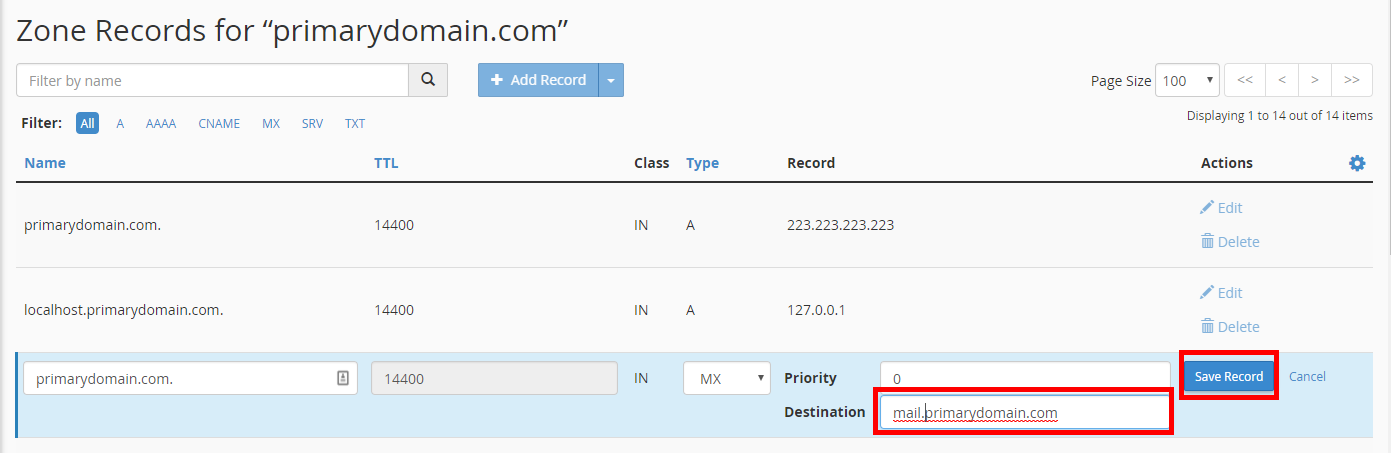The image size is (1391, 453).
Task: Sort records by the Name column
Action: point(45,163)
